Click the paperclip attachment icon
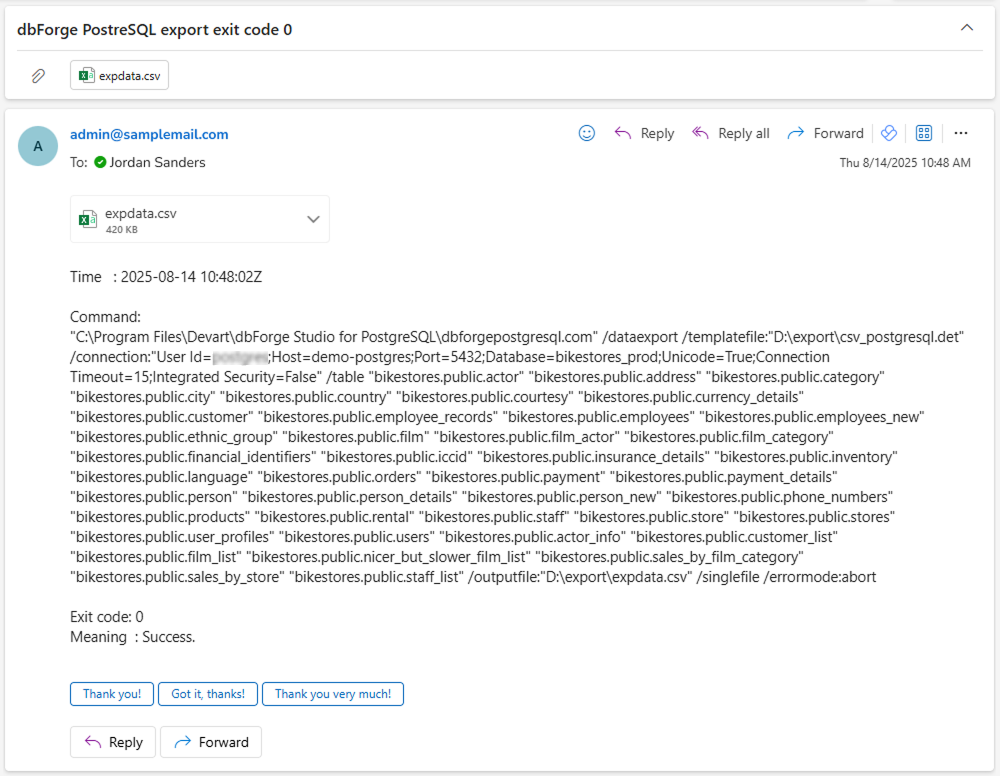This screenshot has width=1006, height=782. coord(38,75)
